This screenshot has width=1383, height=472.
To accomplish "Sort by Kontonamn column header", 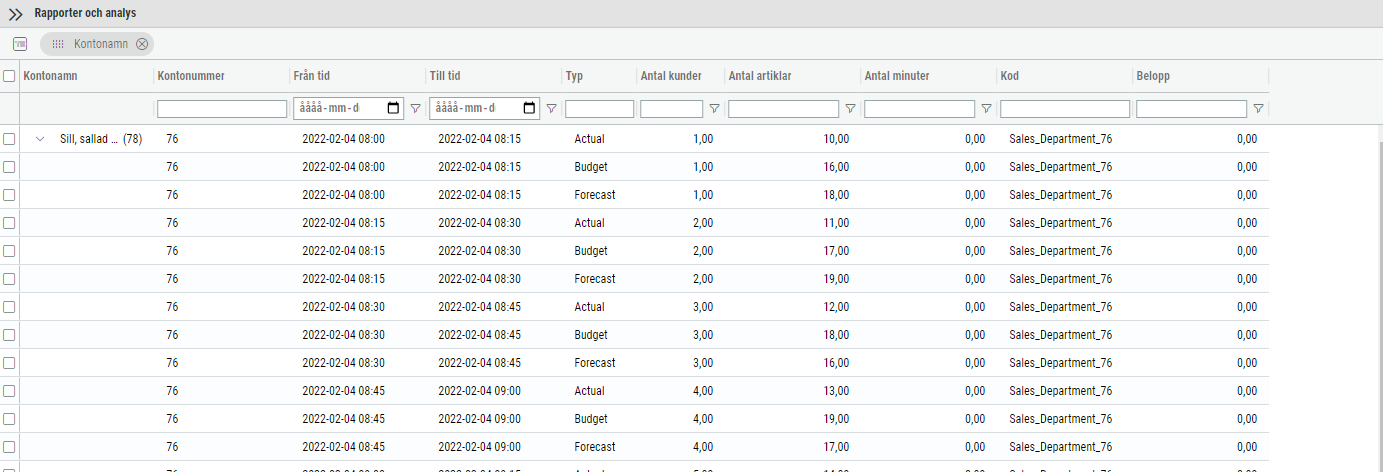I will [x=50, y=76].
